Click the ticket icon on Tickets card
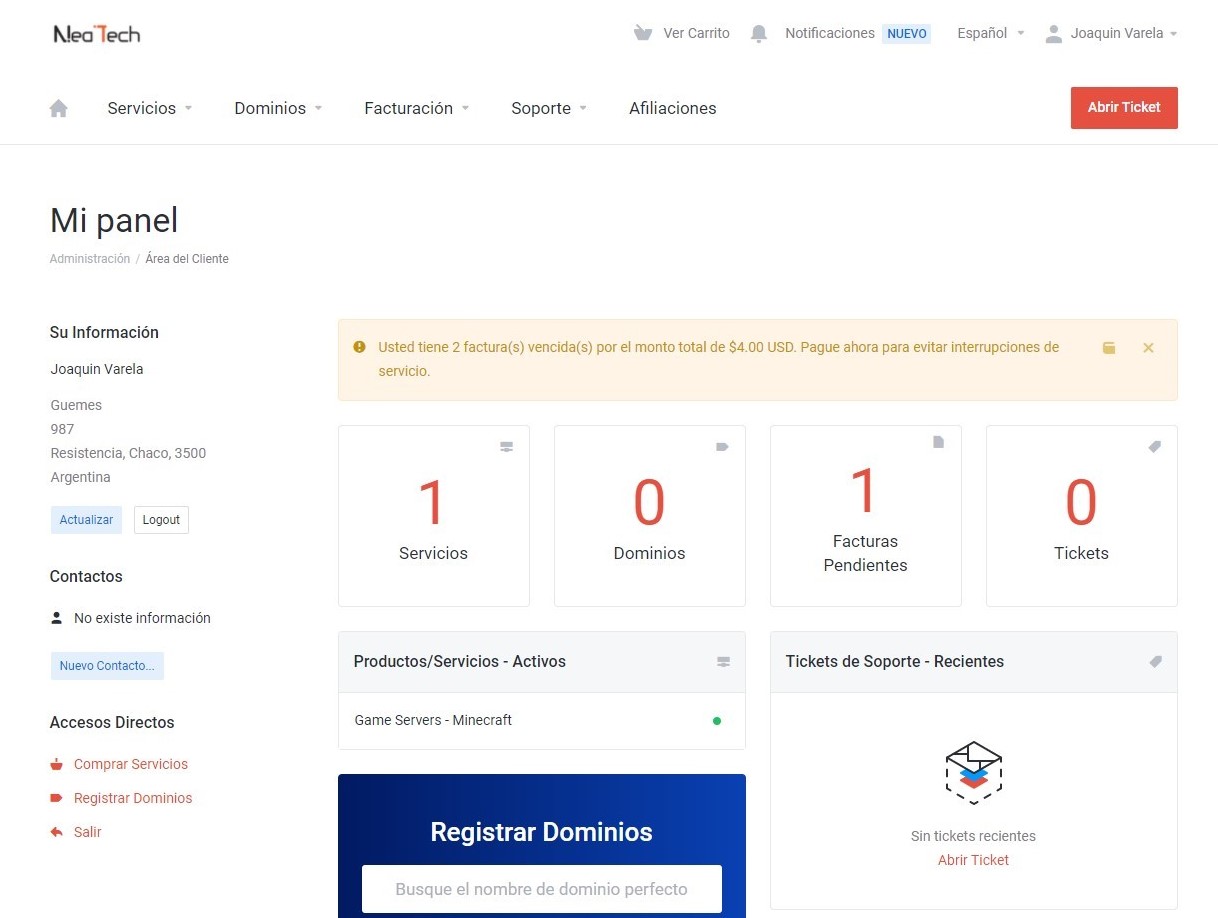The image size is (1218, 918). 1154,447
